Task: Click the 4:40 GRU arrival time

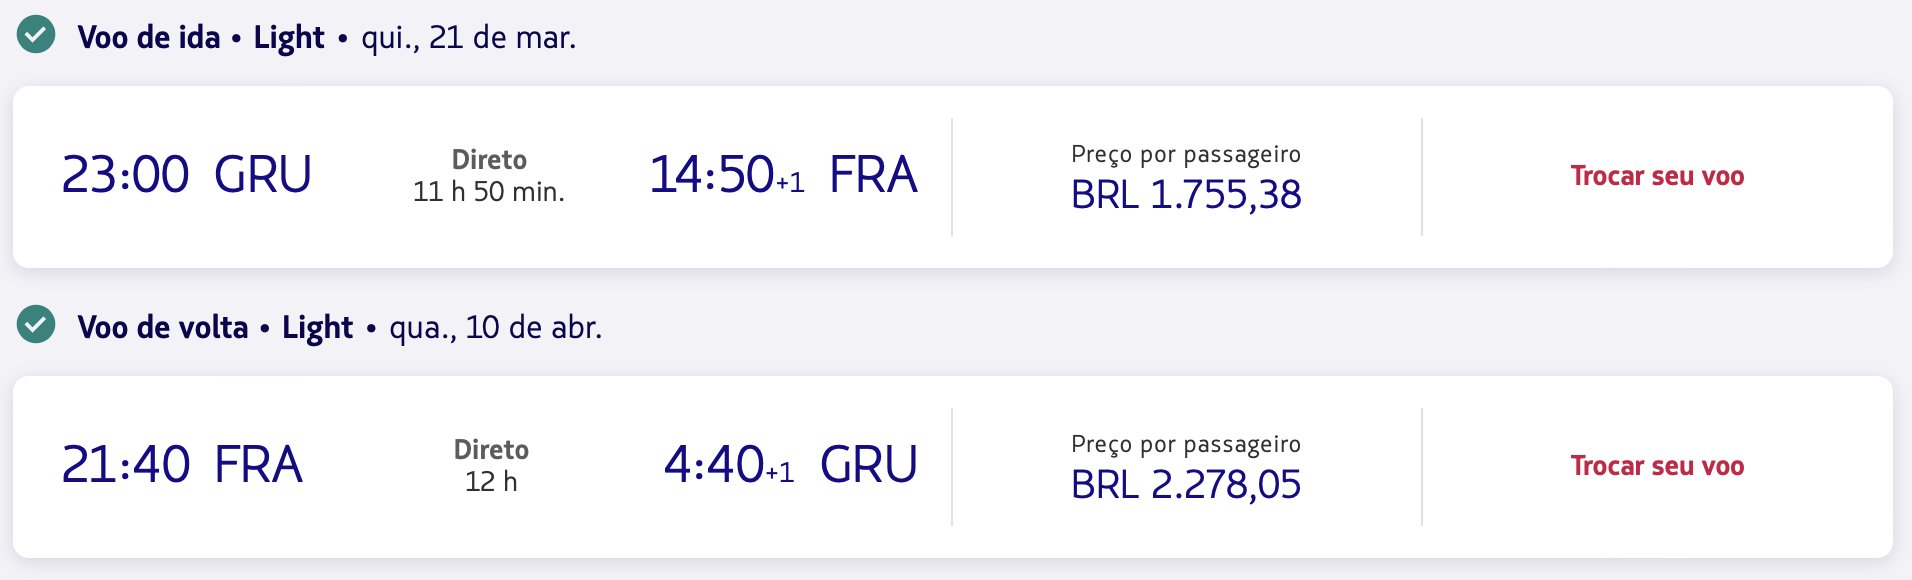Action: click(791, 464)
